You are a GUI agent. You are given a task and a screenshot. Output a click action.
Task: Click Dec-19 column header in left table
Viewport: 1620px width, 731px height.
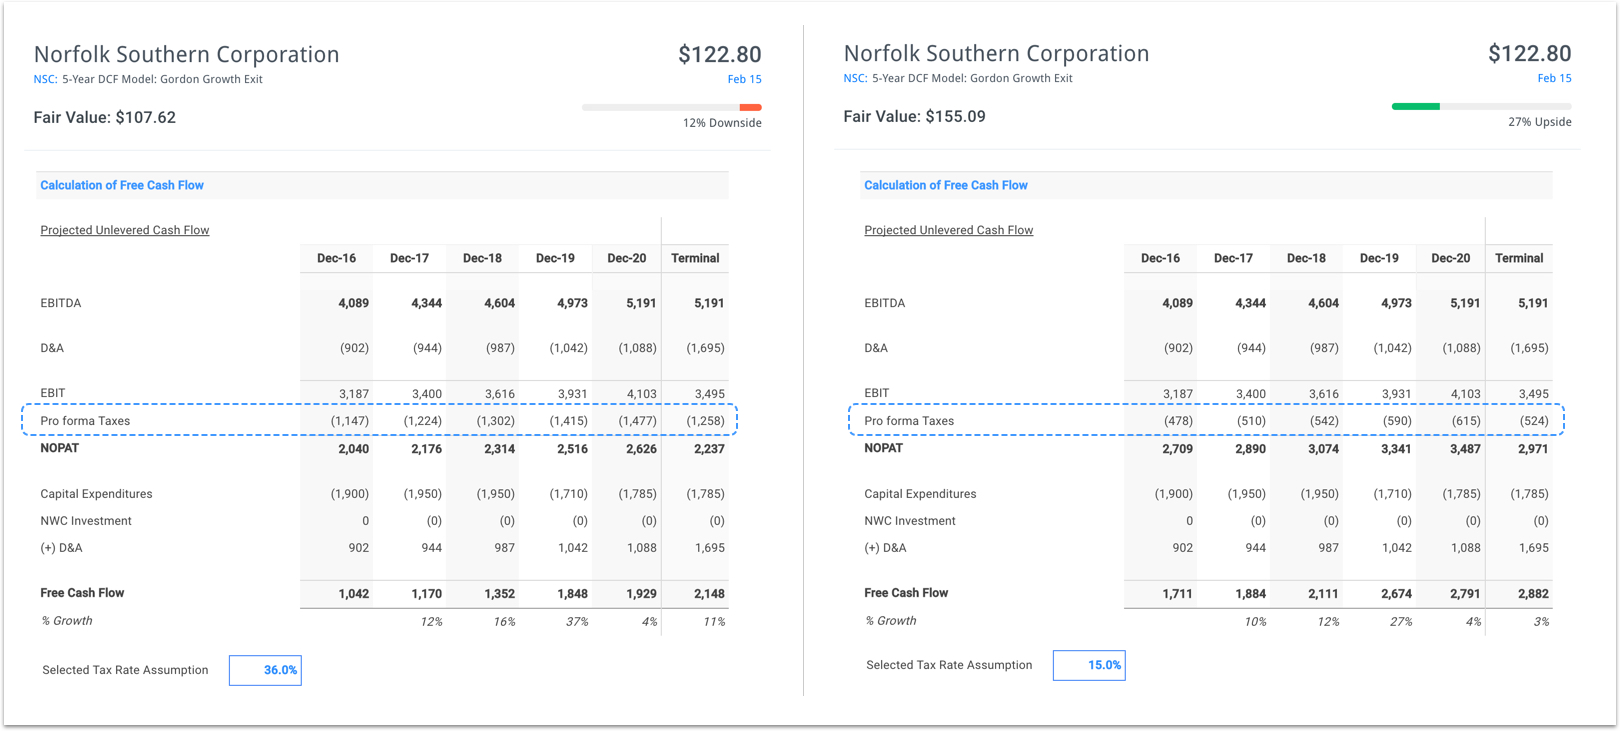(555, 258)
